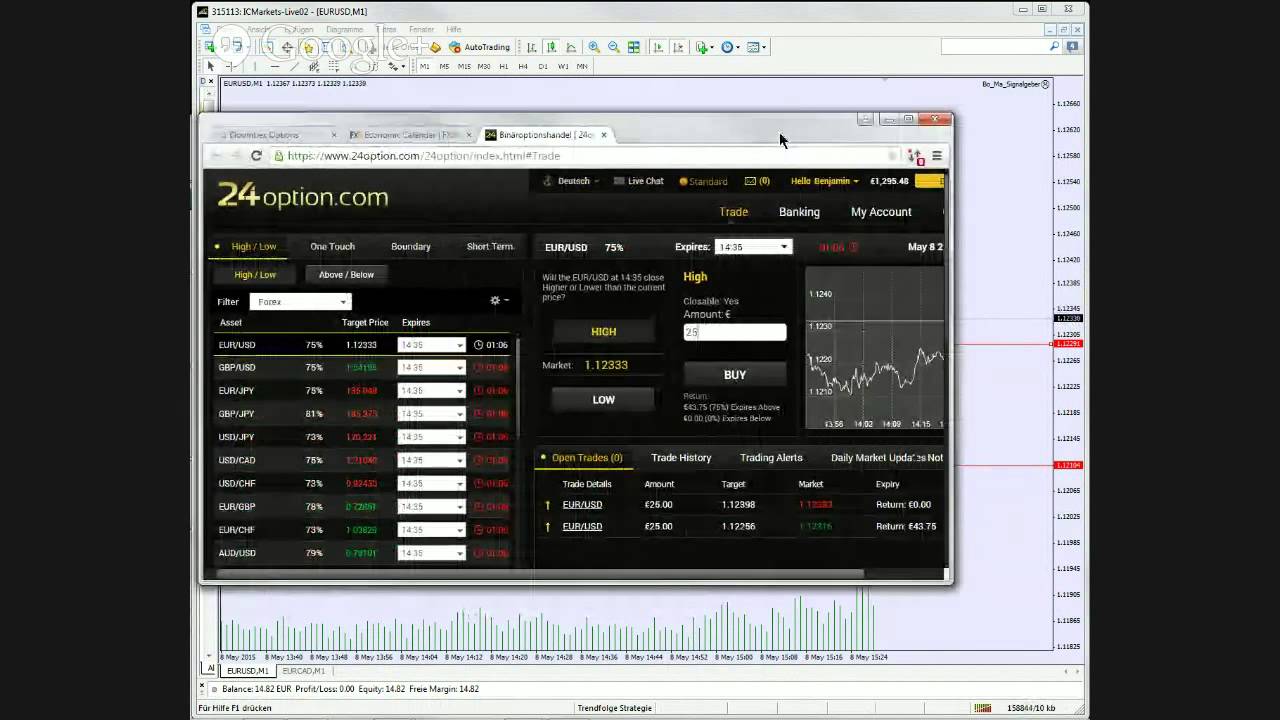The image size is (1280, 720).
Task: Open EUR/JPY row expiry dropdown
Action: [x=431, y=391]
